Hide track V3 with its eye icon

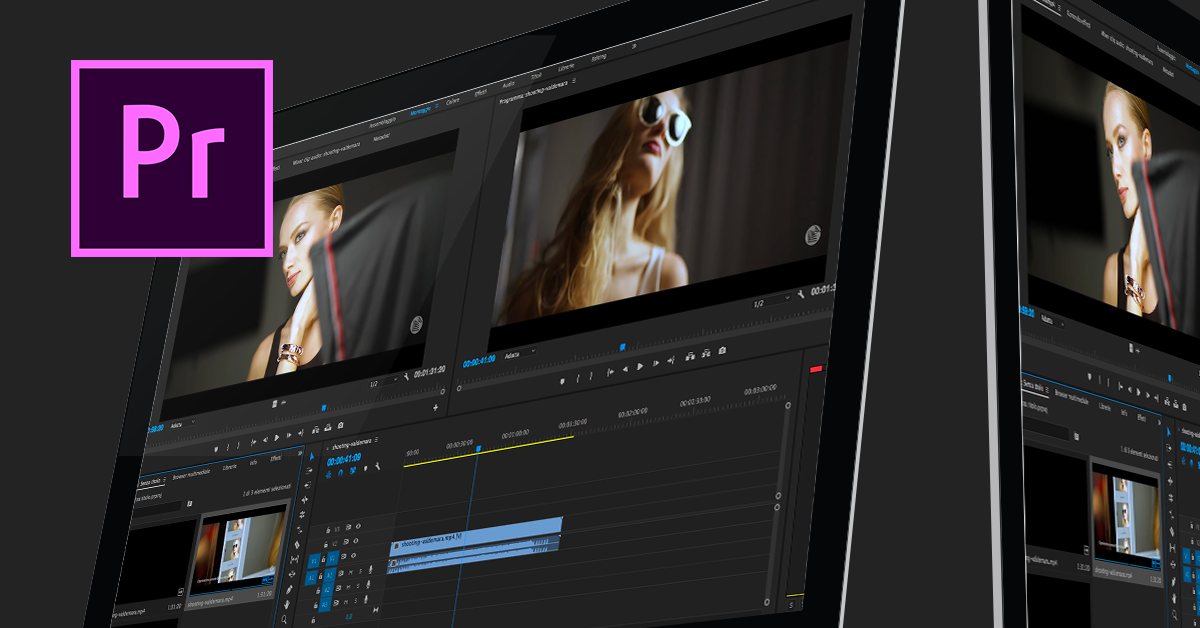(x=358, y=526)
